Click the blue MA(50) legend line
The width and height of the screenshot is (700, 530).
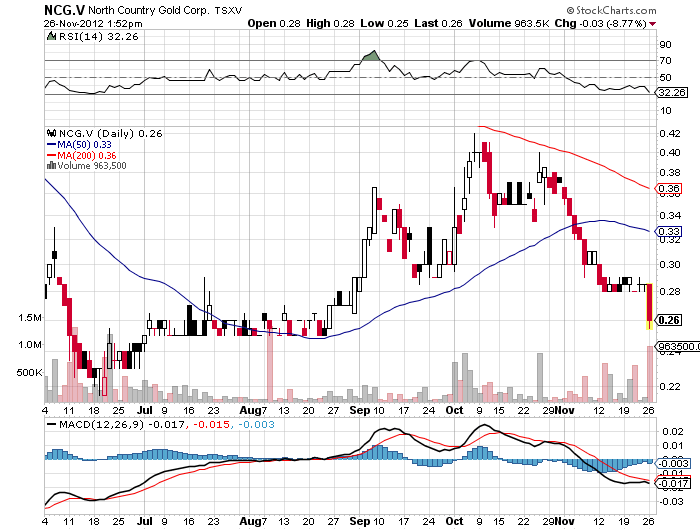coord(51,145)
